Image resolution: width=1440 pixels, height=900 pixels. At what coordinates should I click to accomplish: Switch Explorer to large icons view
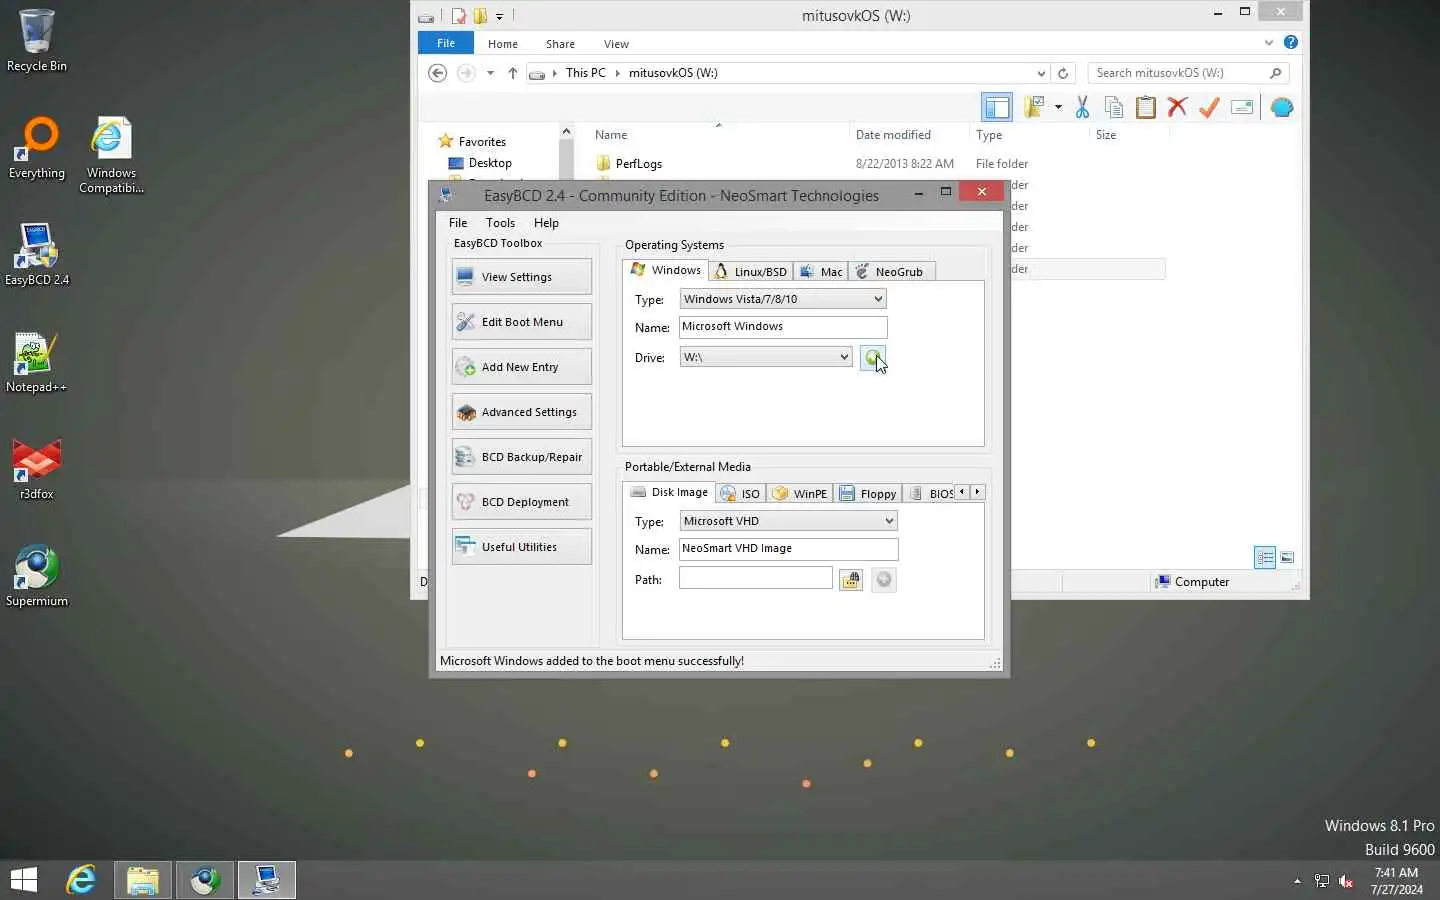[1287, 558]
